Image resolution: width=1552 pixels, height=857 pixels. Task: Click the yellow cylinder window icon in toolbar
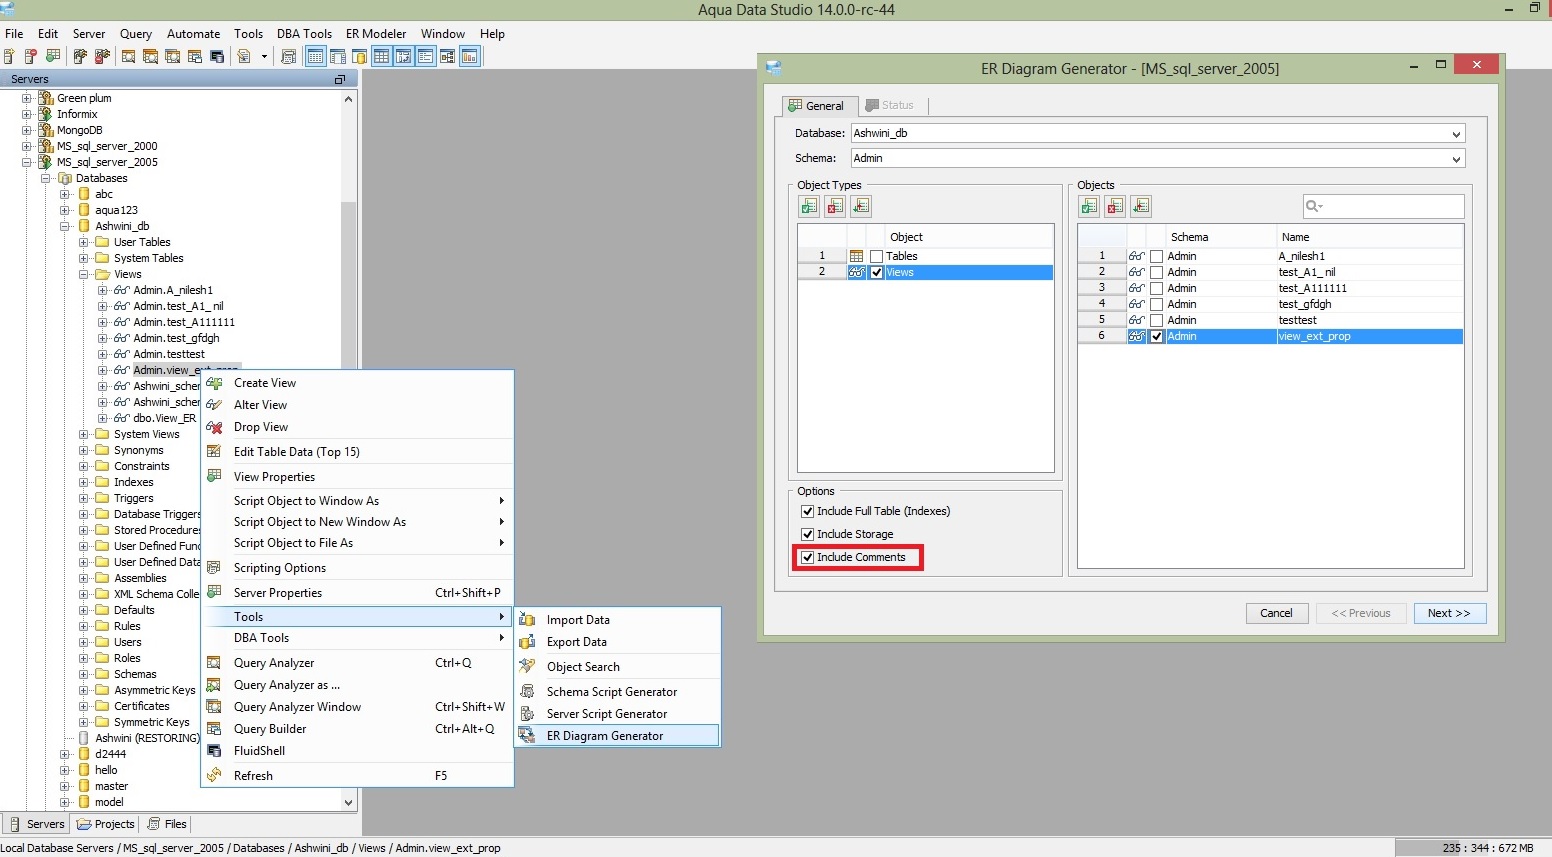click(x=359, y=57)
